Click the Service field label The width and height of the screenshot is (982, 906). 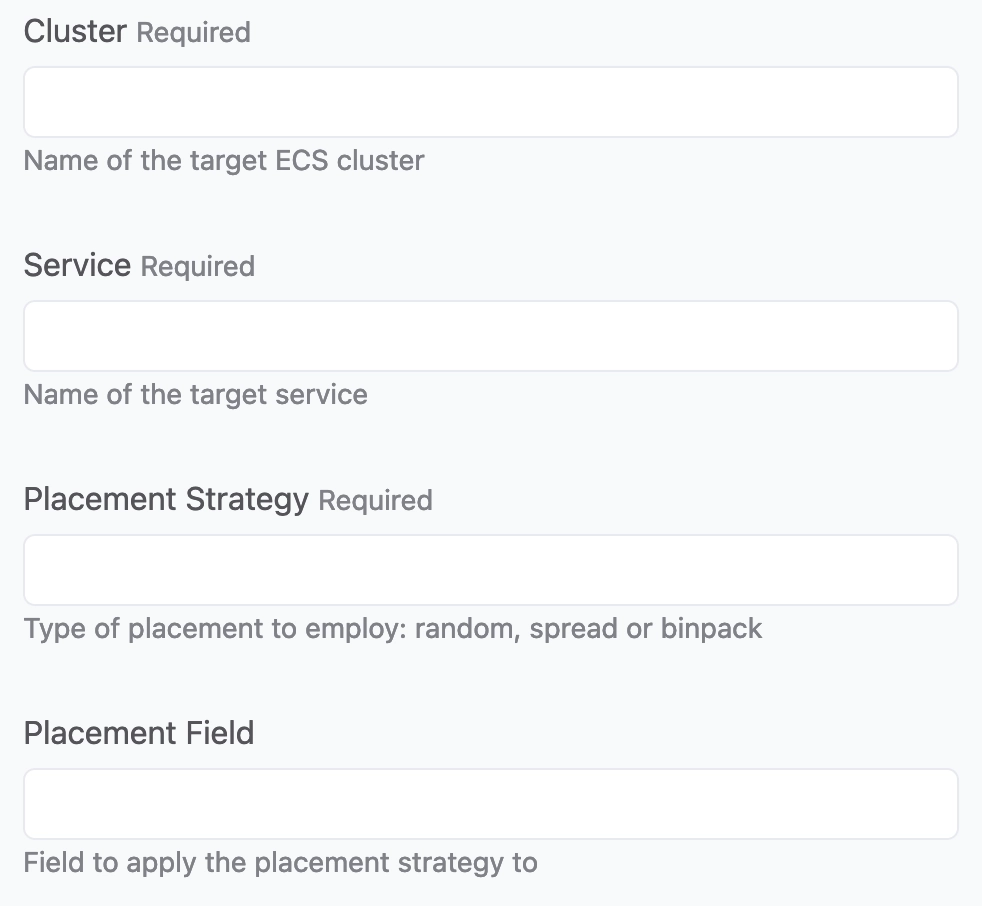[77, 265]
